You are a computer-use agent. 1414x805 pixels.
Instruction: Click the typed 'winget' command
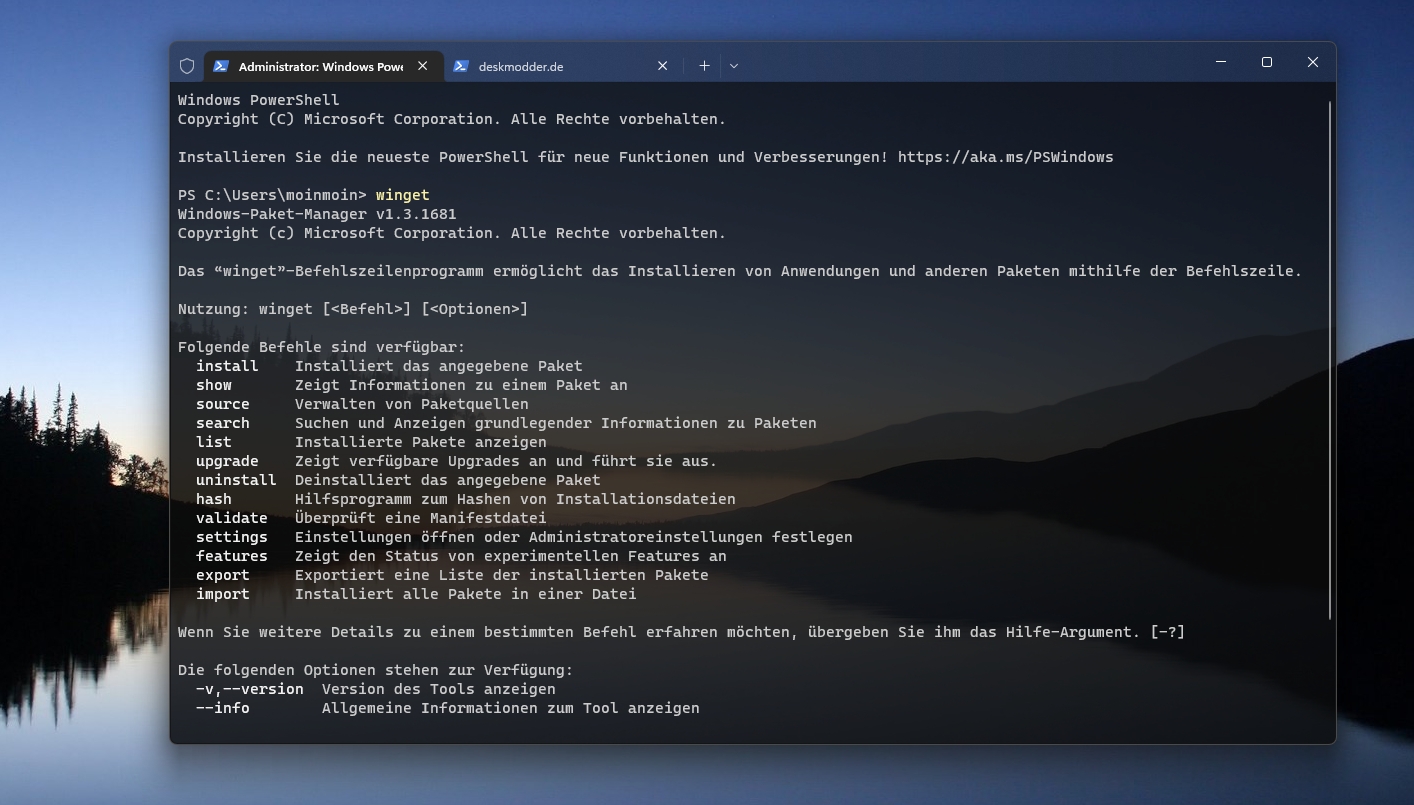(403, 195)
